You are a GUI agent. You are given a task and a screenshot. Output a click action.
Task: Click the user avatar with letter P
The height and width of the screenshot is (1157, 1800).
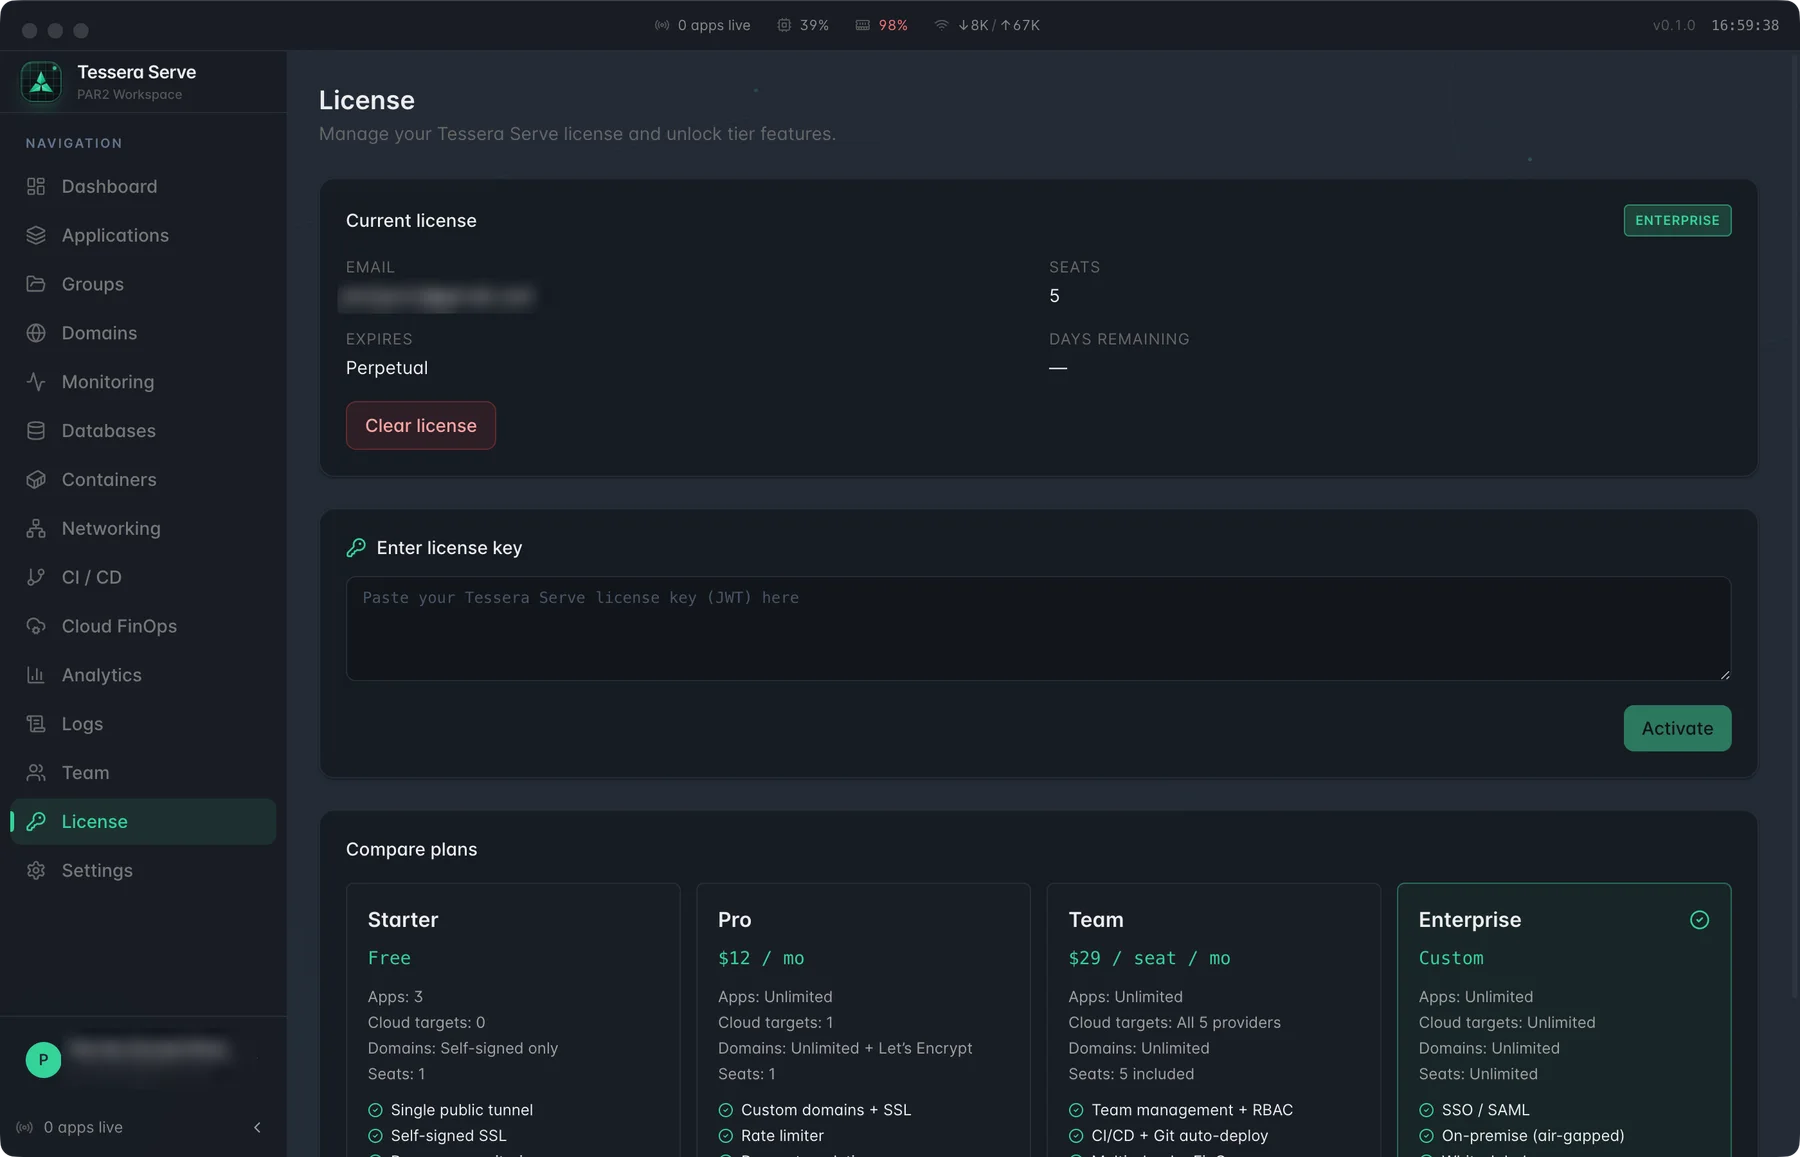pyautogui.click(x=43, y=1059)
